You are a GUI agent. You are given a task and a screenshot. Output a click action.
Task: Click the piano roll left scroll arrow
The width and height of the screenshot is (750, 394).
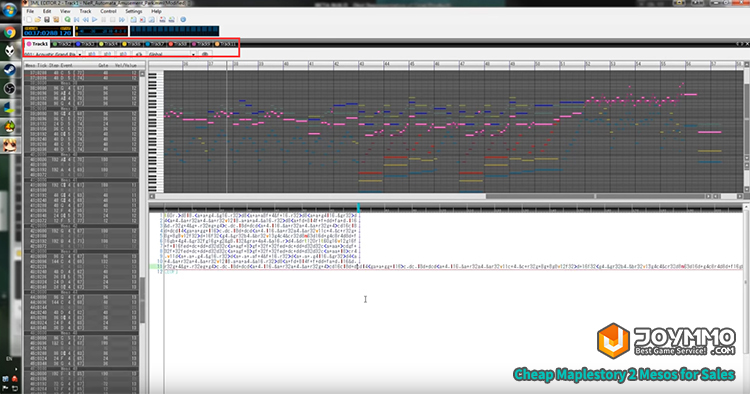(x=152, y=196)
